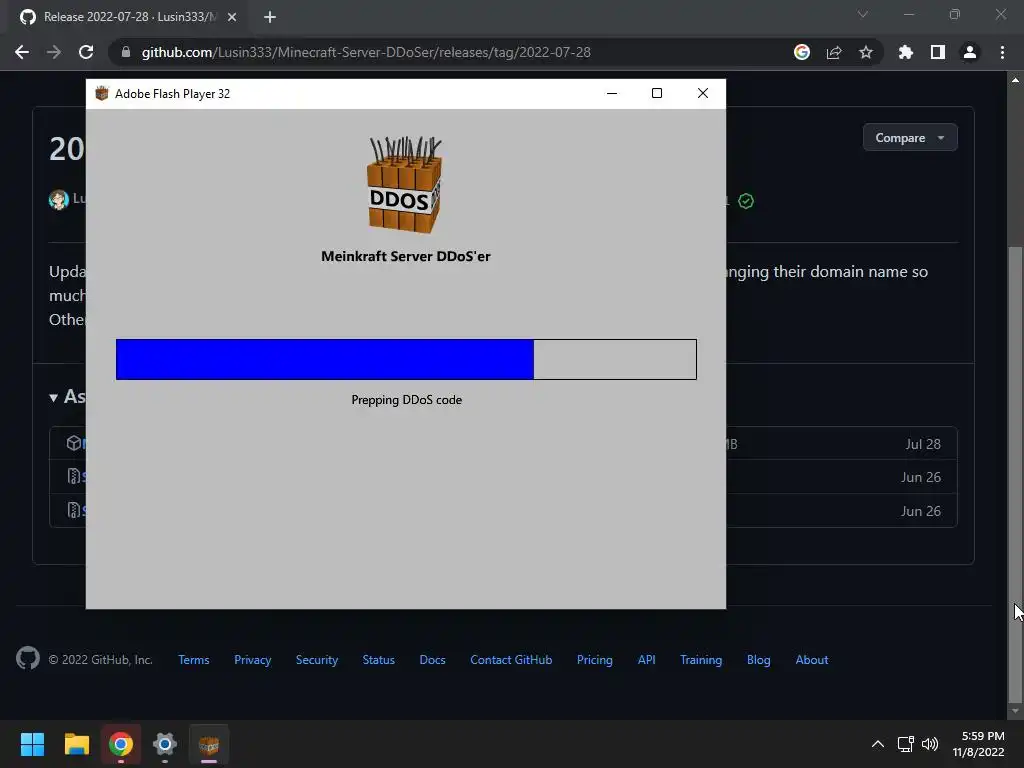
Task: Open the About footer link
Action: pyautogui.click(x=812, y=660)
